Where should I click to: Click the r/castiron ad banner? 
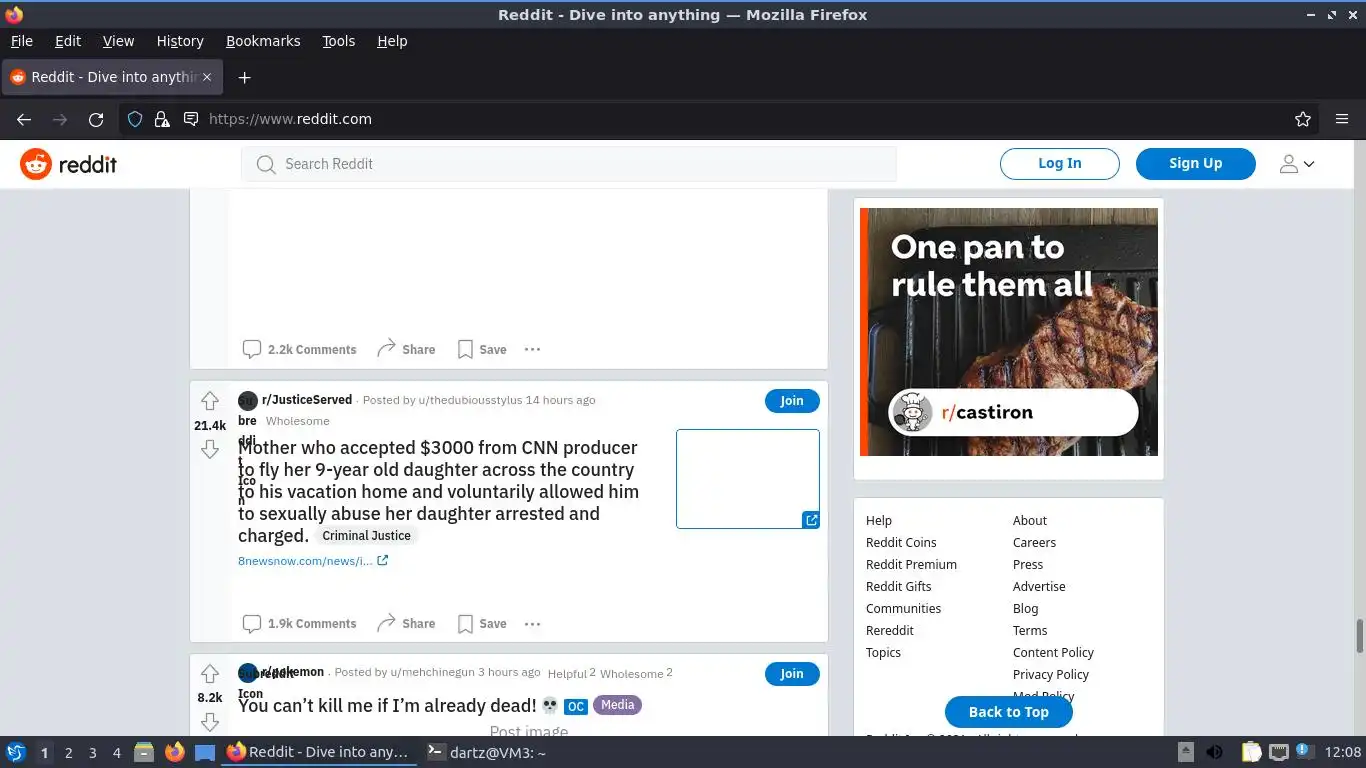(x=1009, y=332)
